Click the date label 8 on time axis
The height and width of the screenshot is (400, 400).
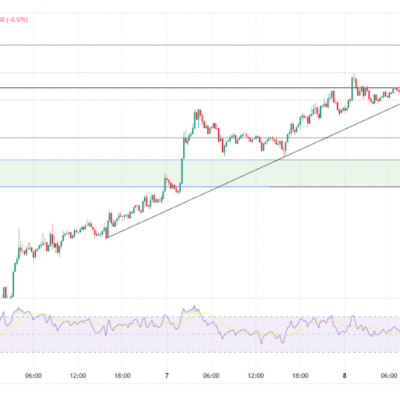pyautogui.click(x=345, y=376)
